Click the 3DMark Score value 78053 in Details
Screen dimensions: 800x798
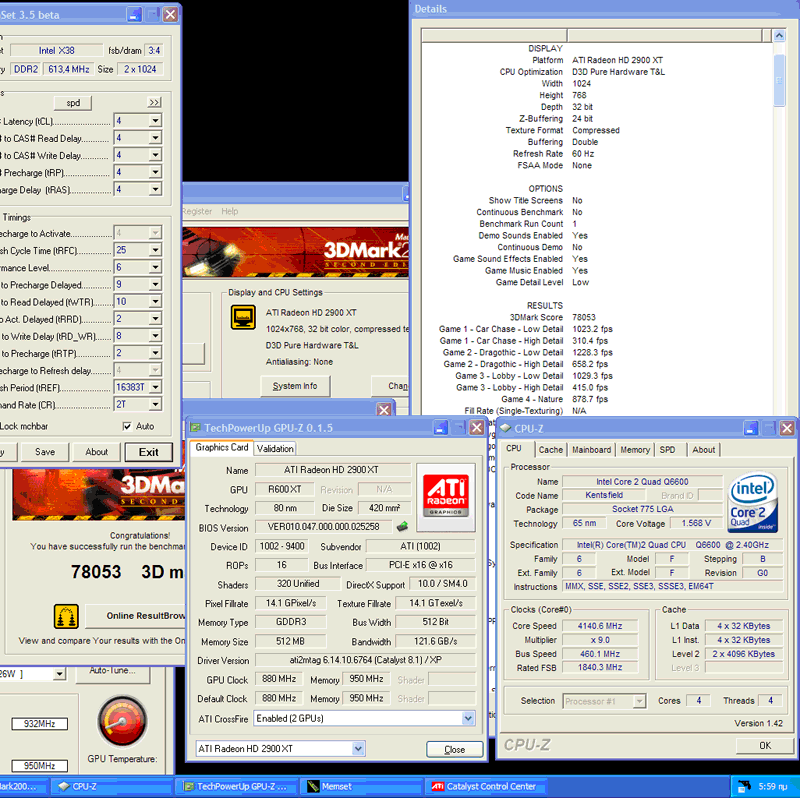click(x=584, y=317)
